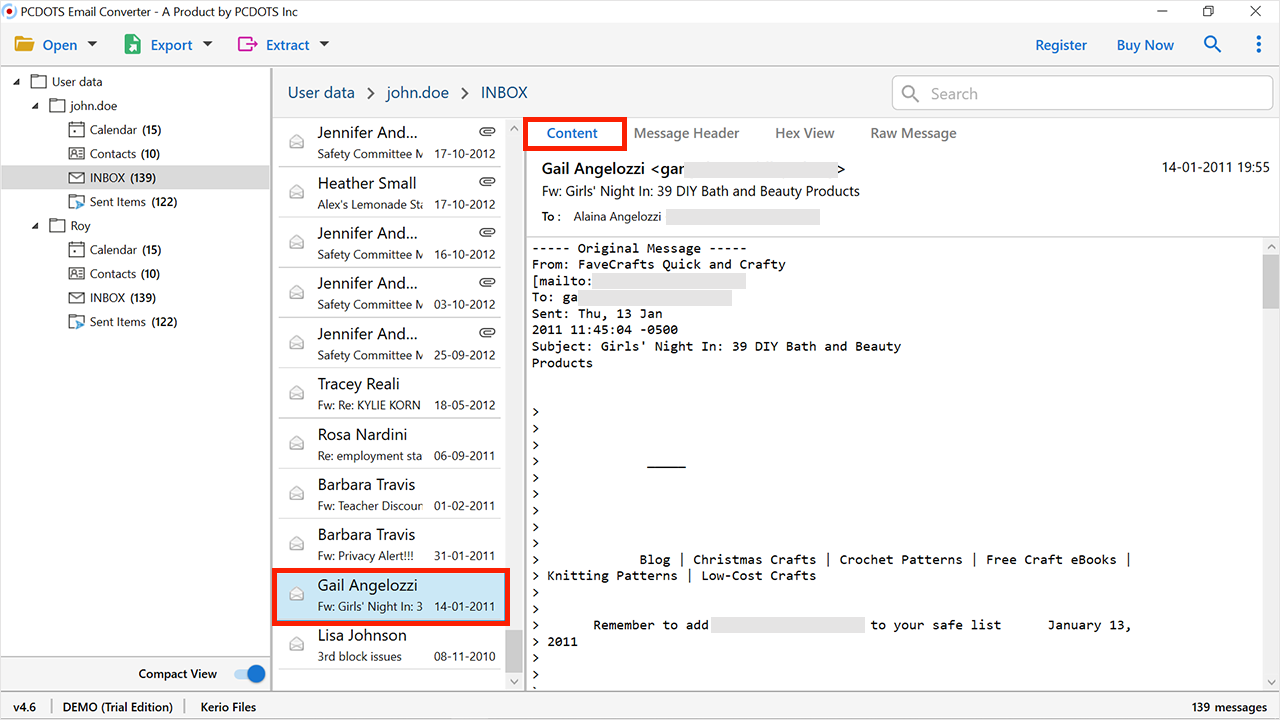This screenshot has height=720, width=1280.
Task: Click the Extract arrow icon
Action: [x=247, y=45]
